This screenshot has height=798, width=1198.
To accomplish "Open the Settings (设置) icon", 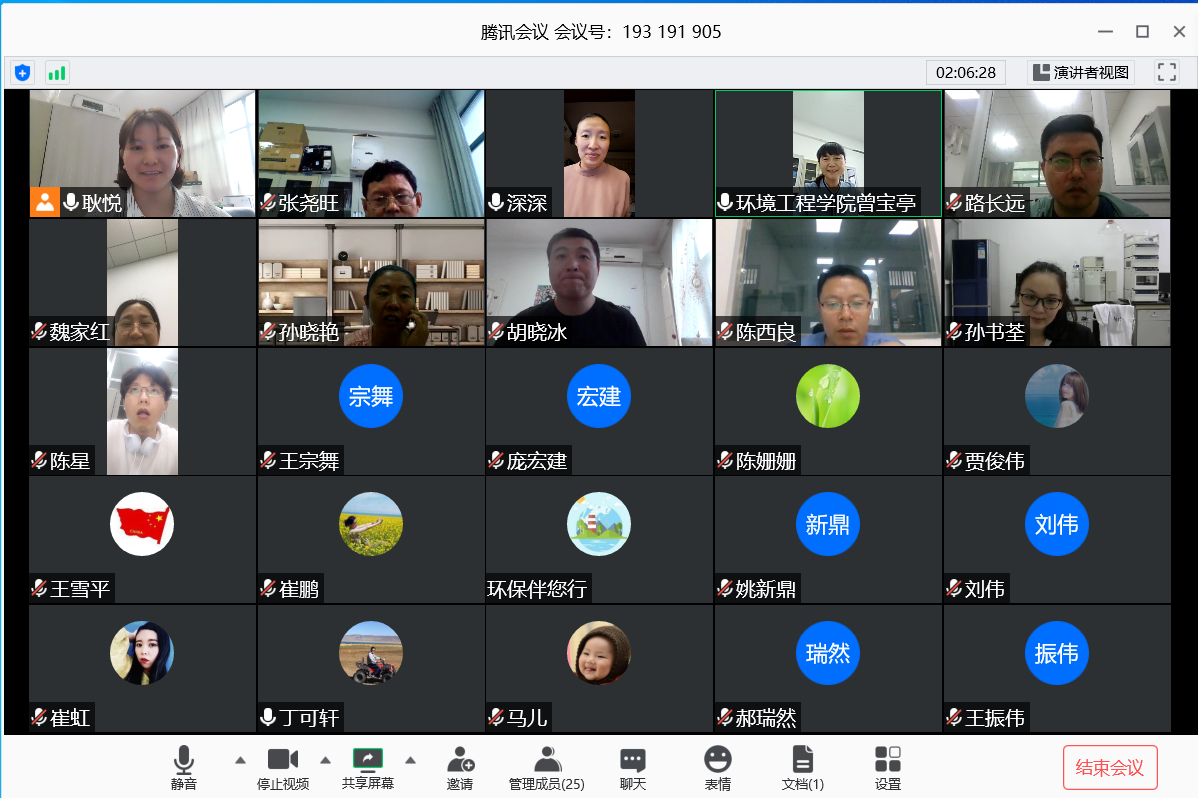I will click(887, 767).
